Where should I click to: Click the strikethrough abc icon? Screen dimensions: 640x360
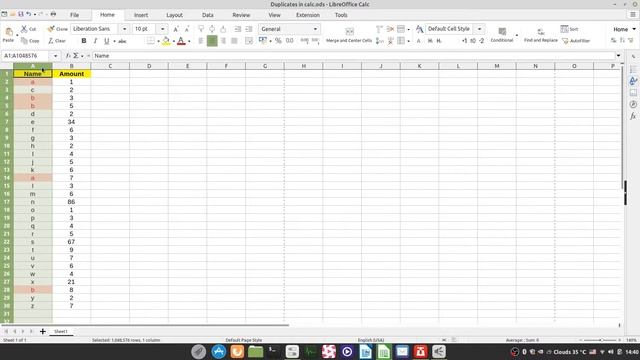[x=122, y=41]
